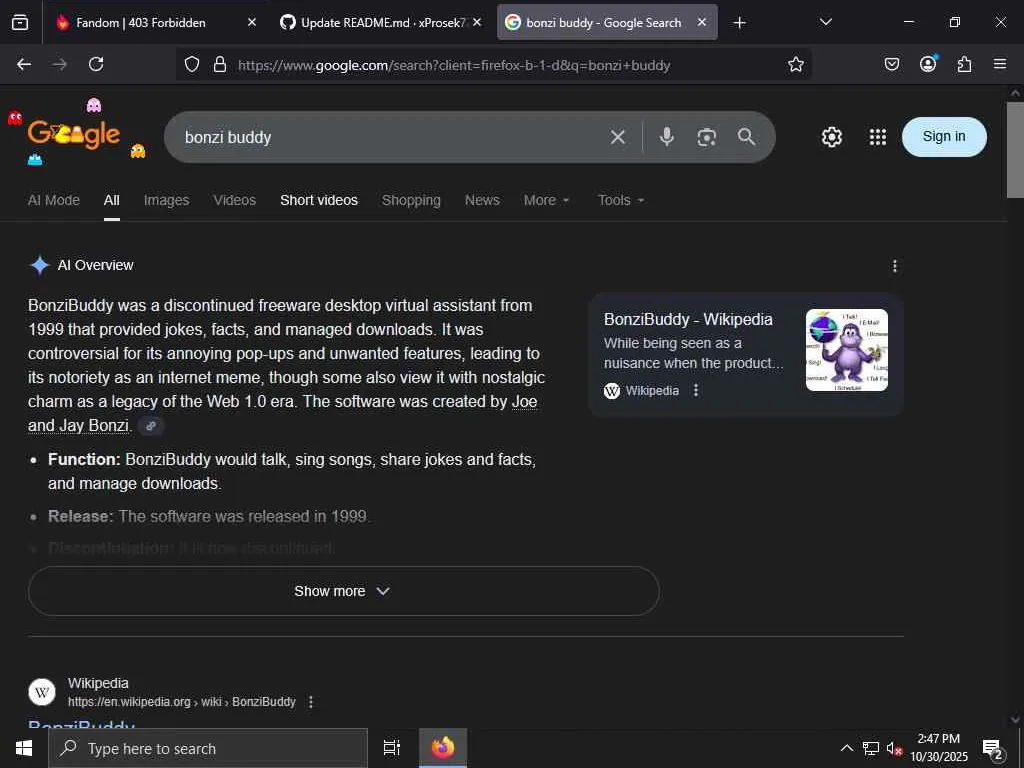Image resolution: width=1024 pixels, height=768 pixels.
Task: Clear the search box text
Action: point(618,137)
